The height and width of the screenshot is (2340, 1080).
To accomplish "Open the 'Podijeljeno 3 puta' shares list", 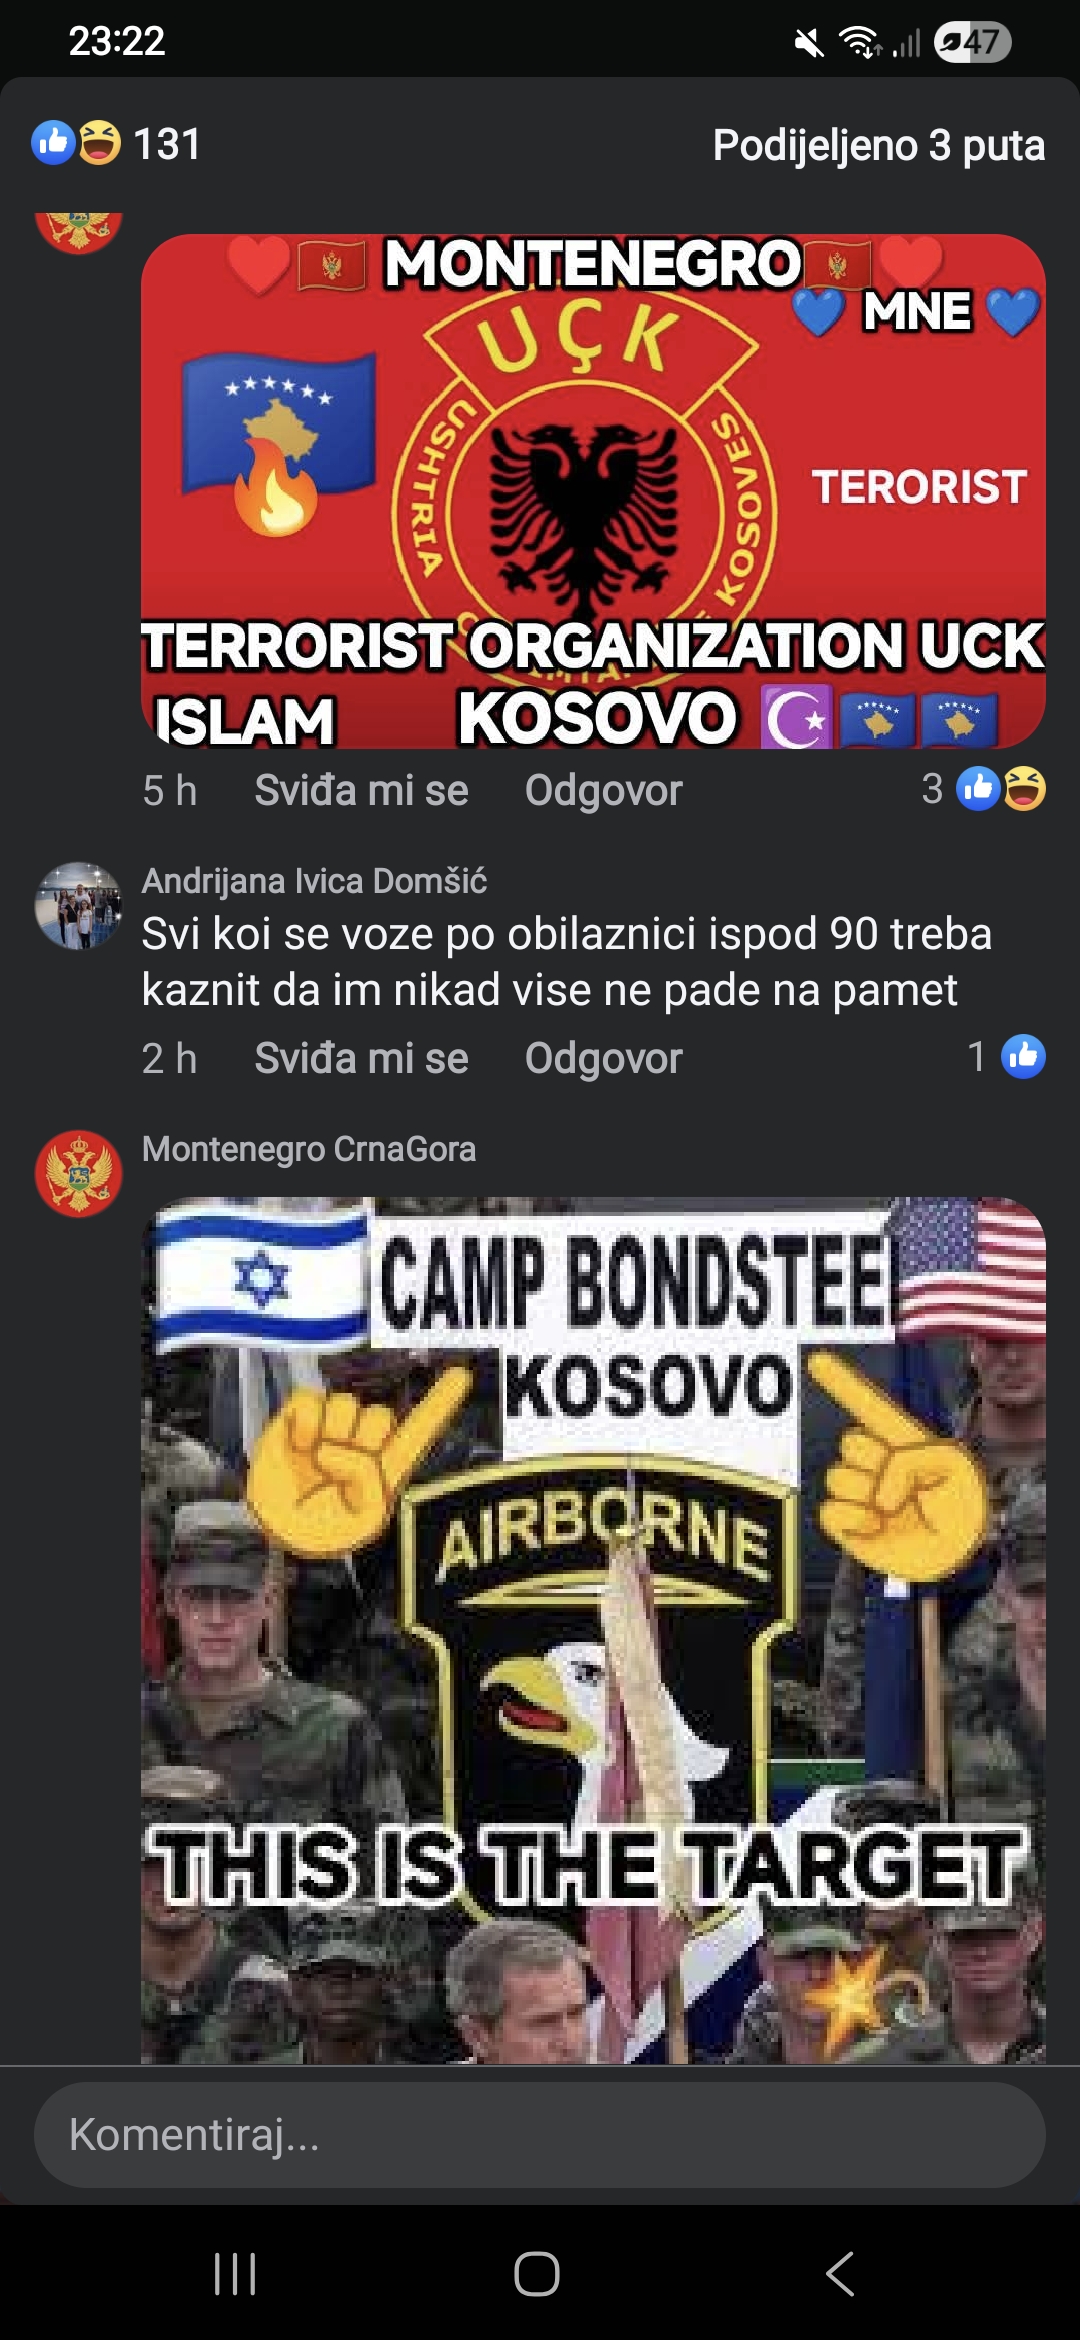I will (879, 145).
